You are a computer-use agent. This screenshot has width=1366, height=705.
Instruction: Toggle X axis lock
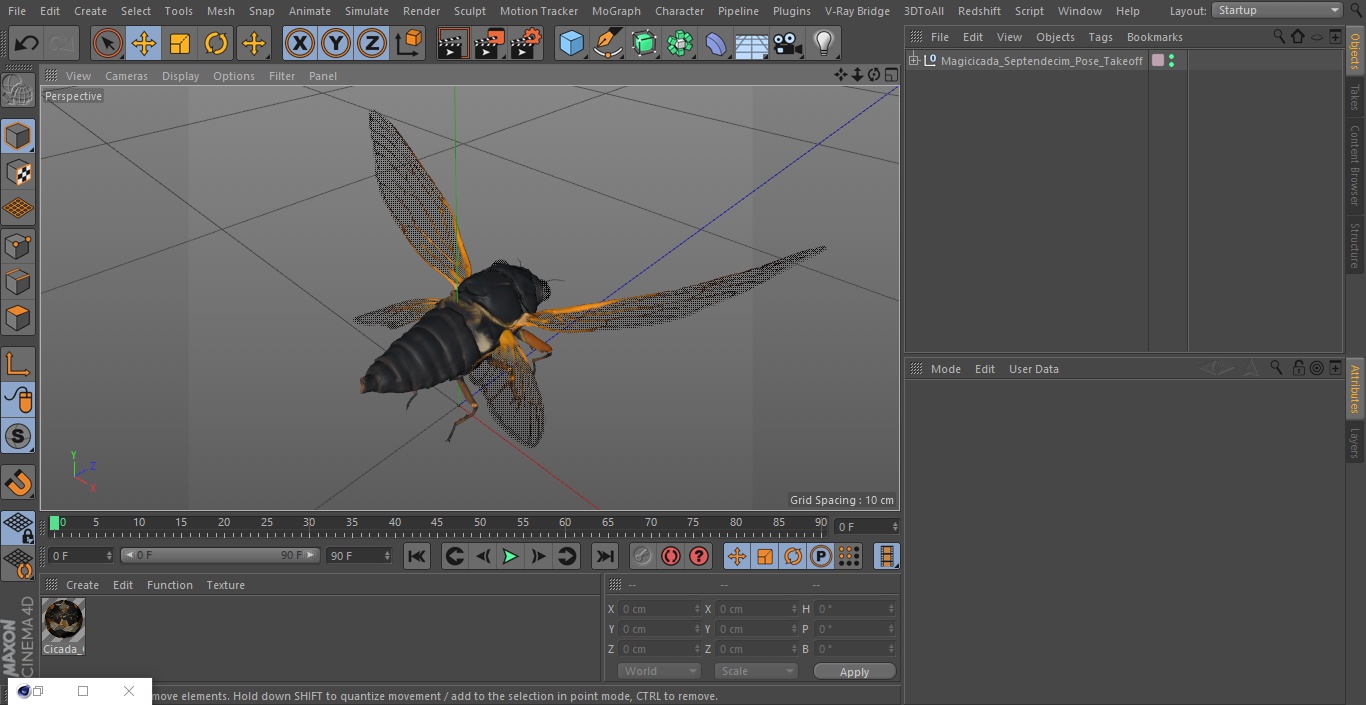[300, 43]
